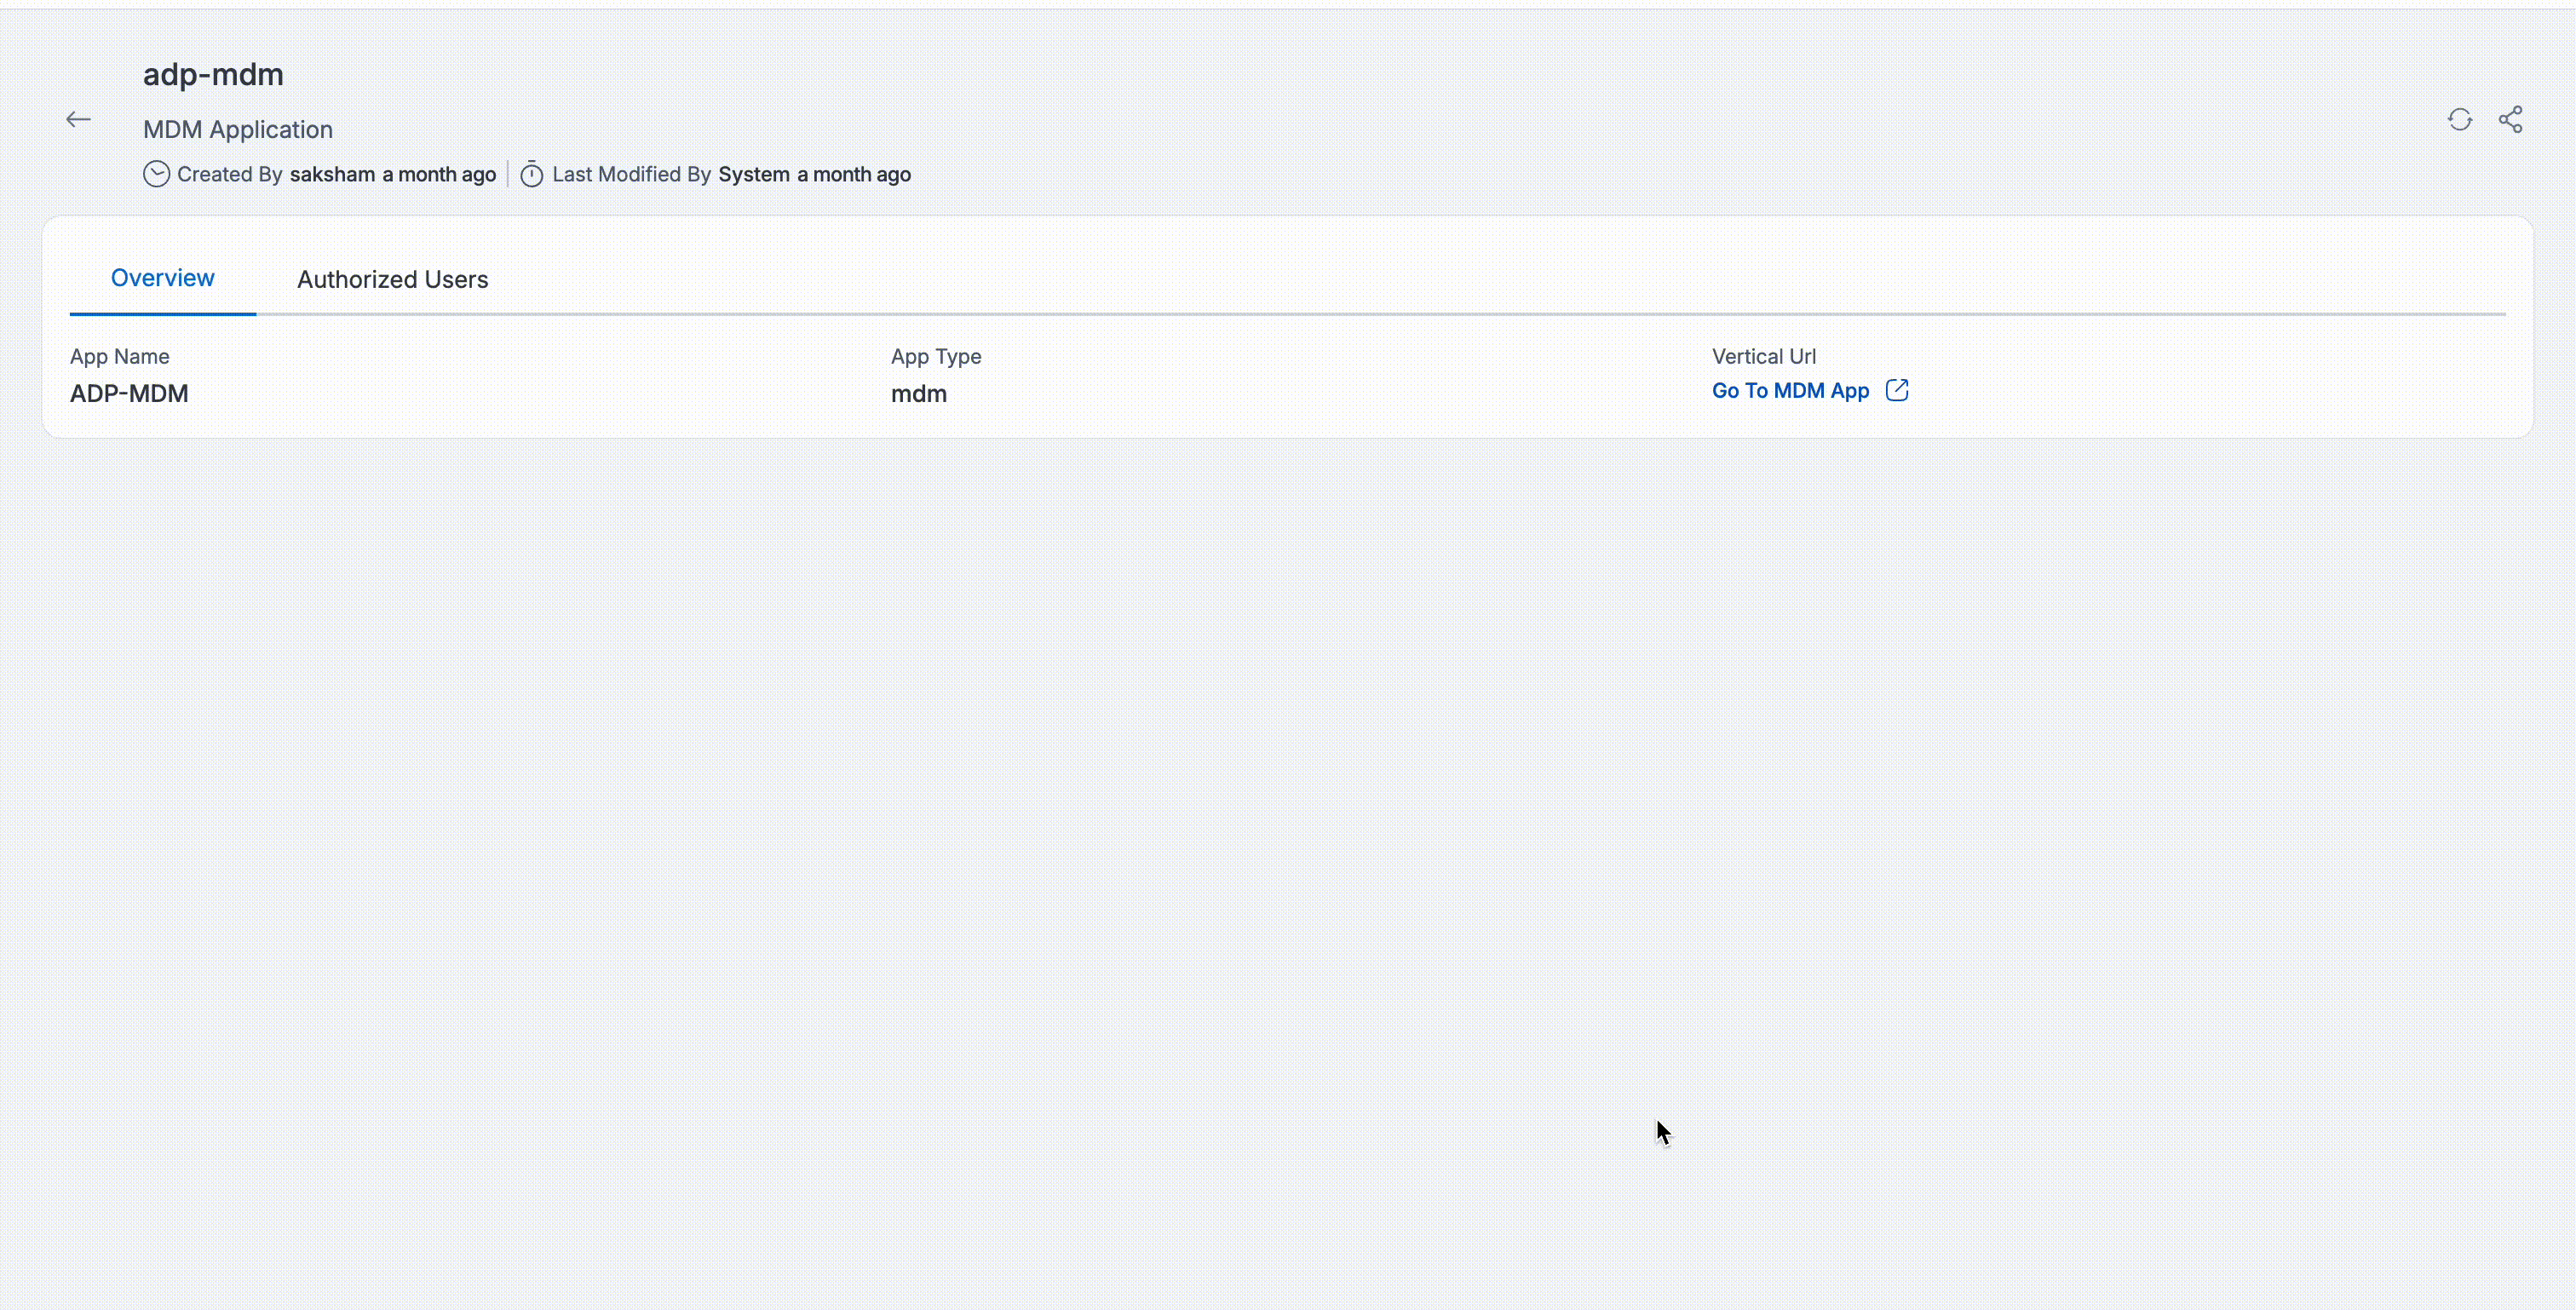Click the App Type field label

(936, 357)
